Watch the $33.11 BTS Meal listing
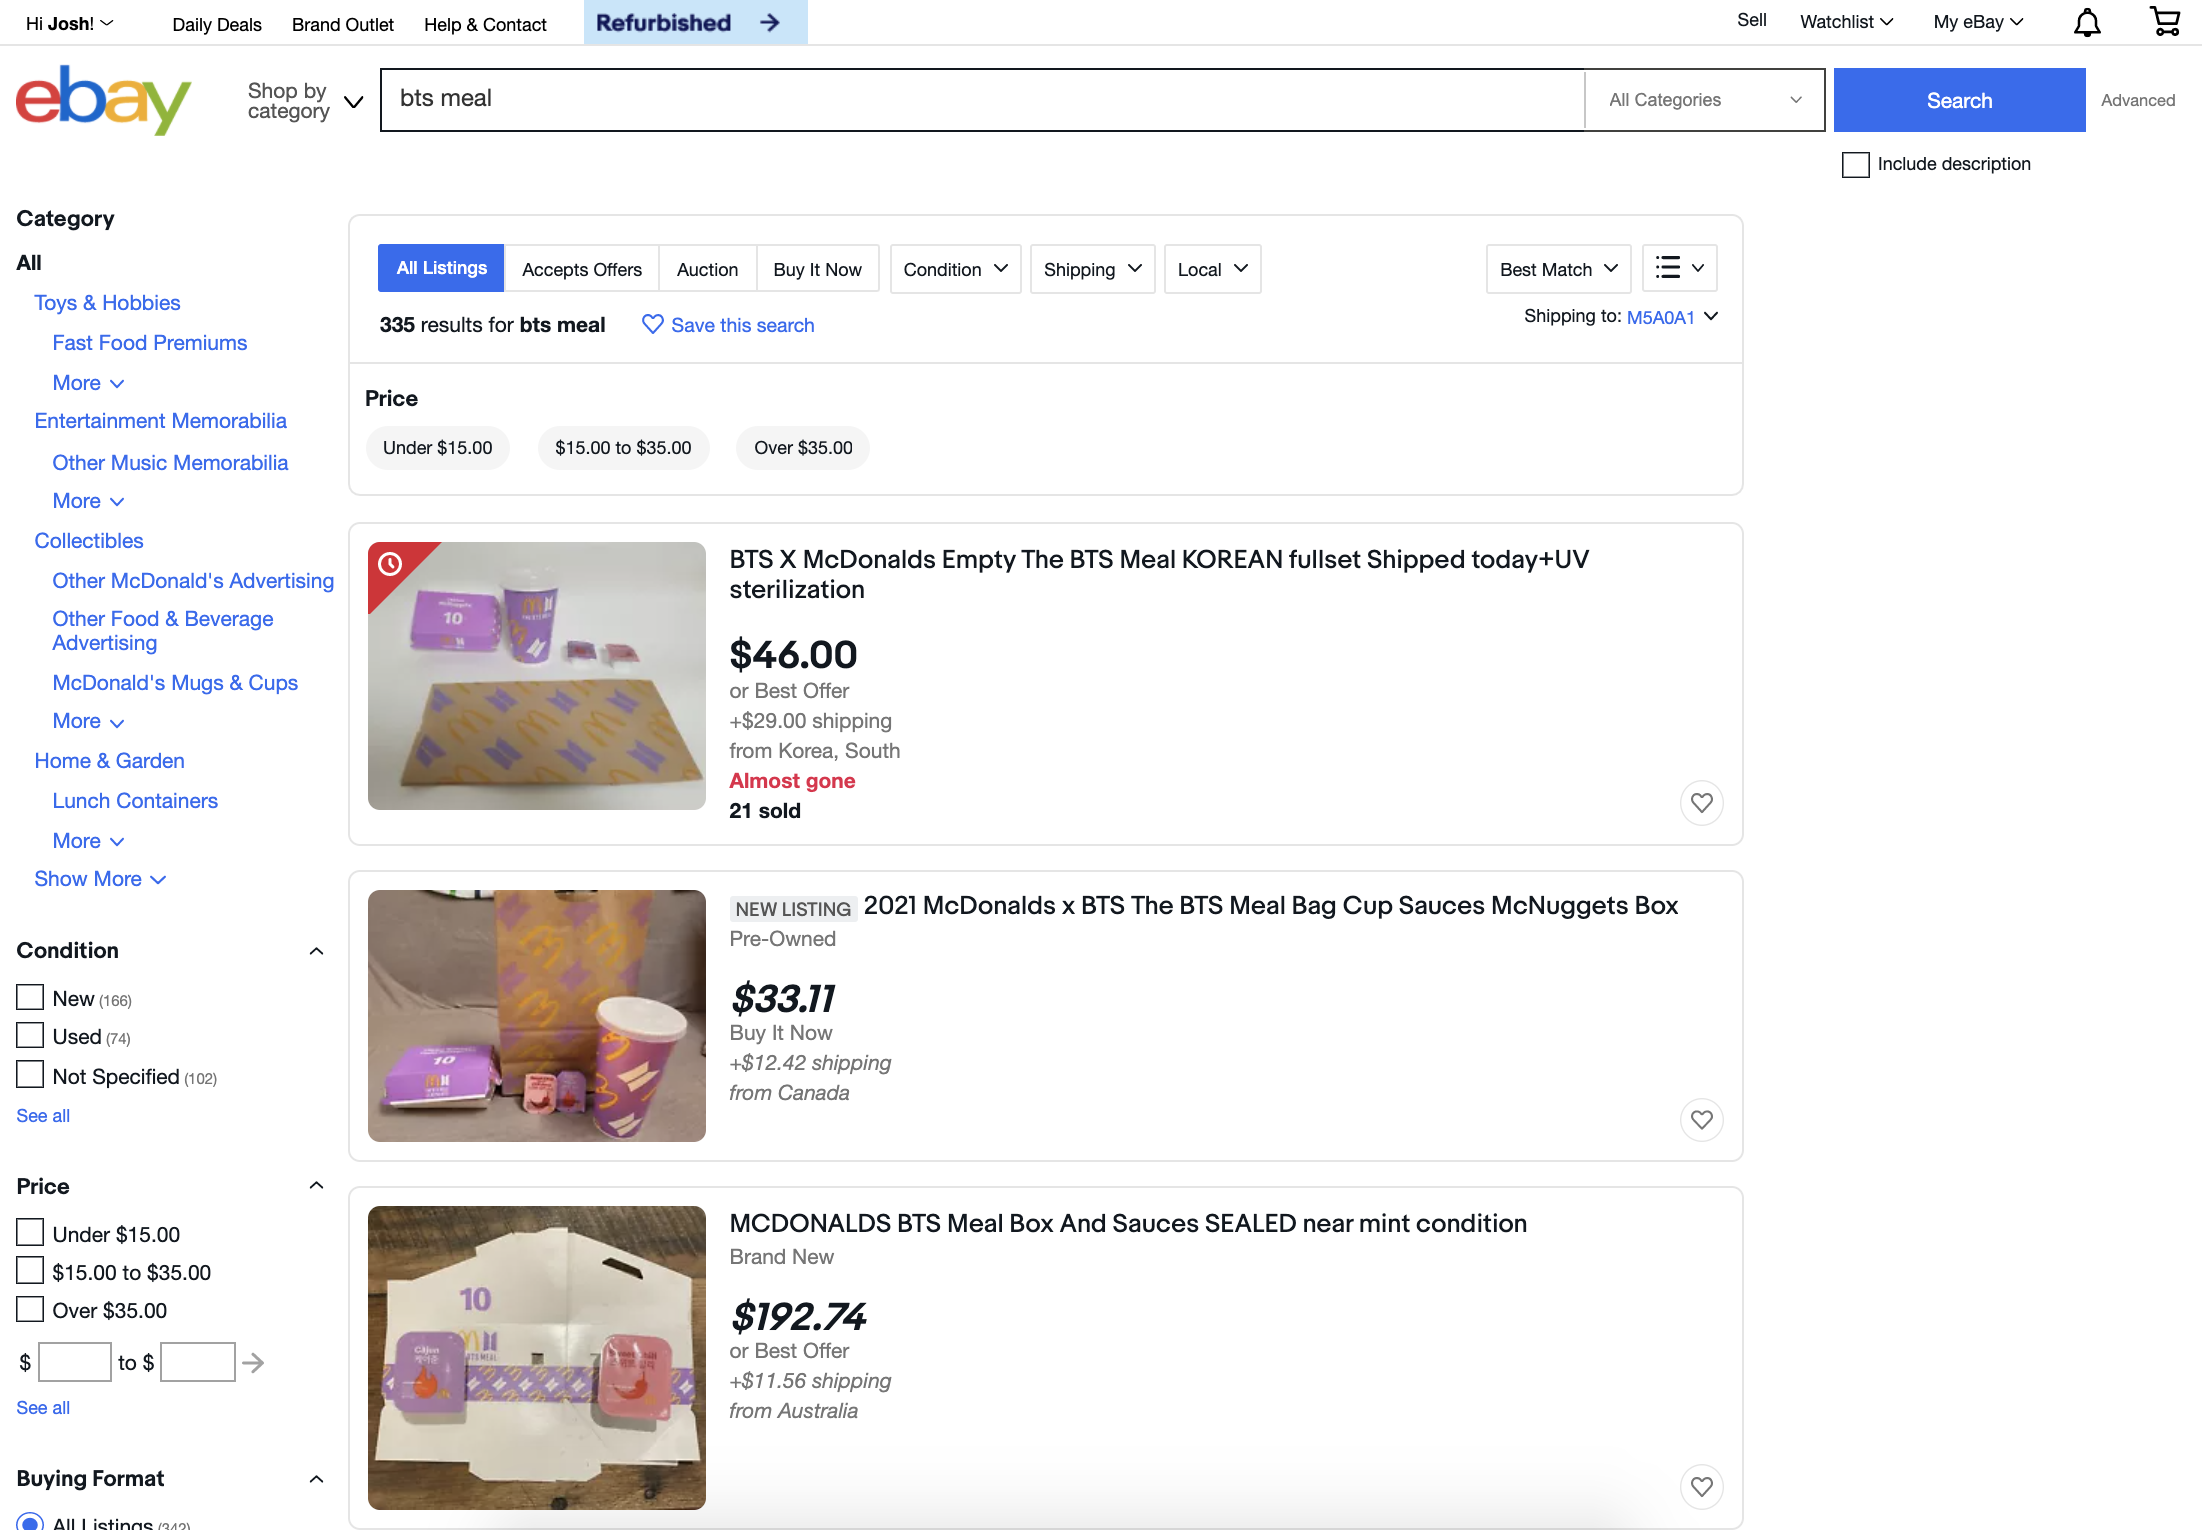The height and width of the screenshot is (1530, 2202). point(1701,1120)
